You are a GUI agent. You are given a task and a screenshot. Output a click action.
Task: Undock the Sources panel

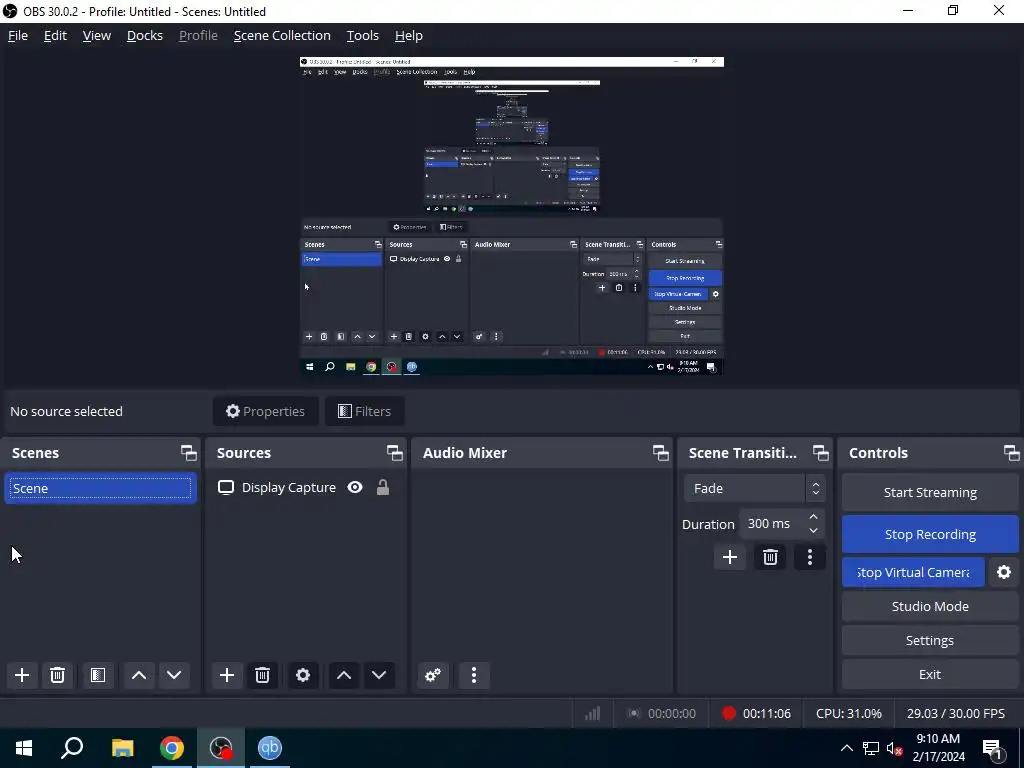(394, 453)
